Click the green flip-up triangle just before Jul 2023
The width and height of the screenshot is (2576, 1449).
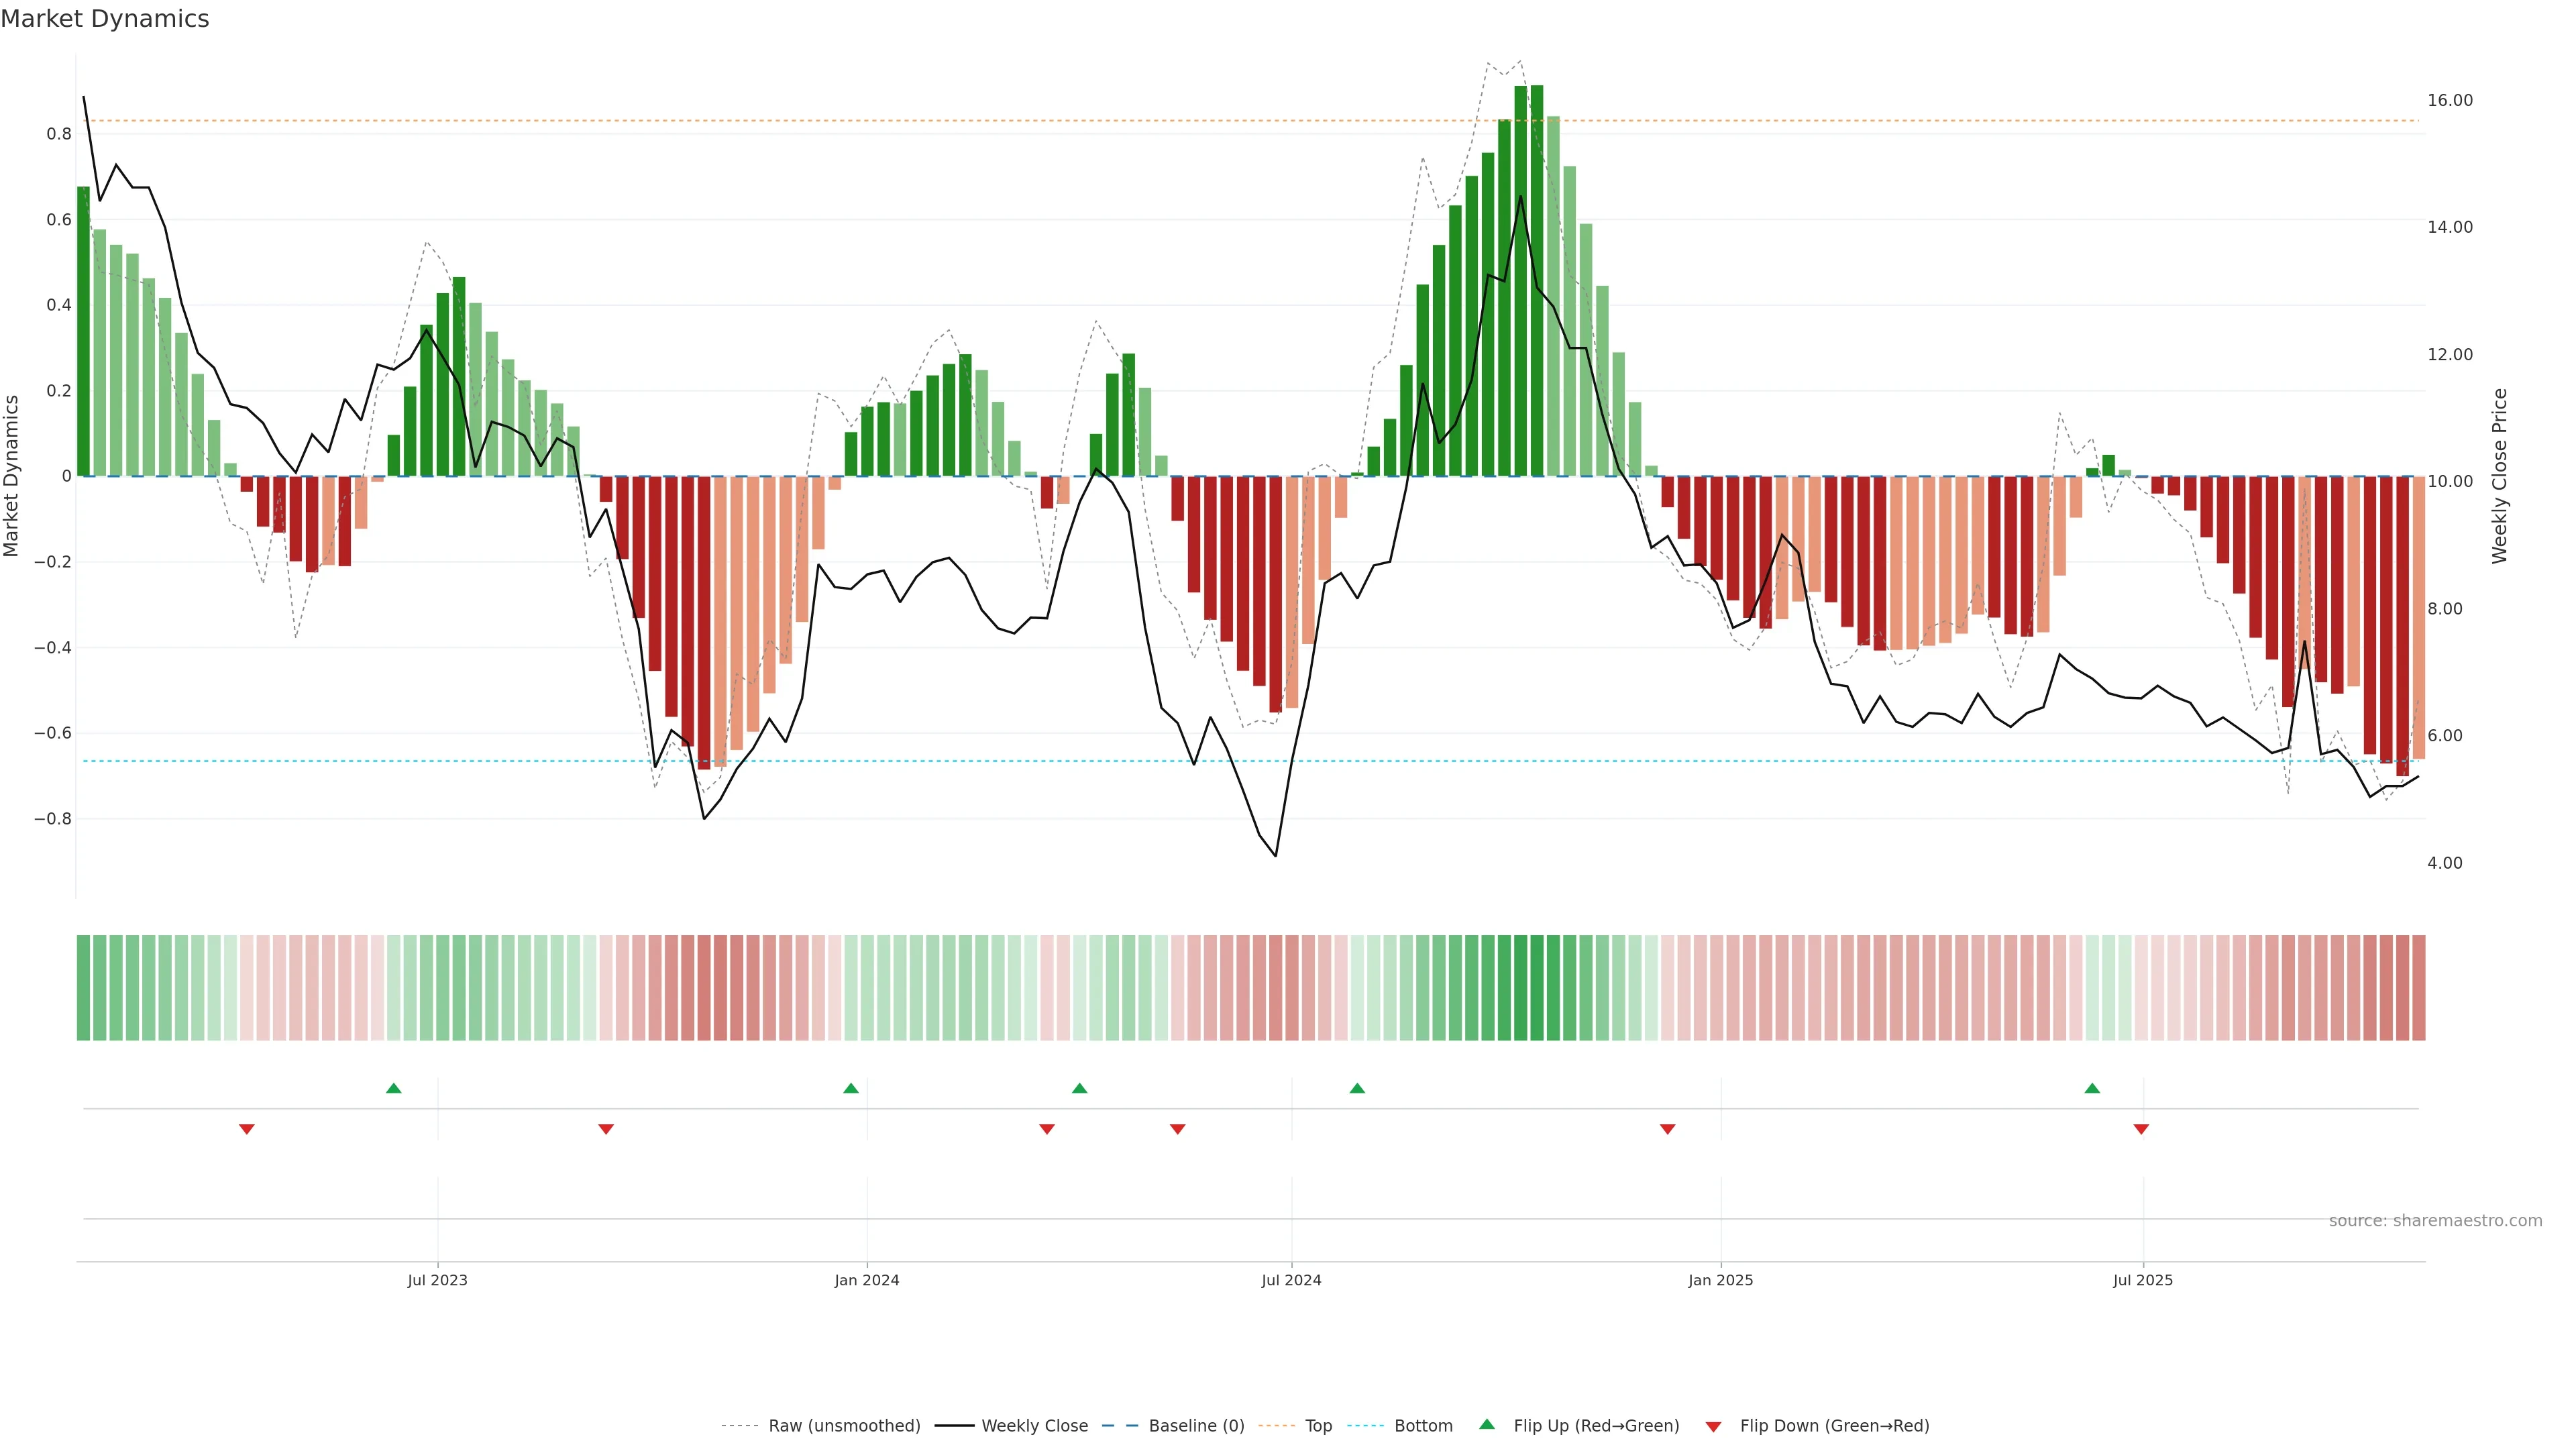click(394, 1088)
